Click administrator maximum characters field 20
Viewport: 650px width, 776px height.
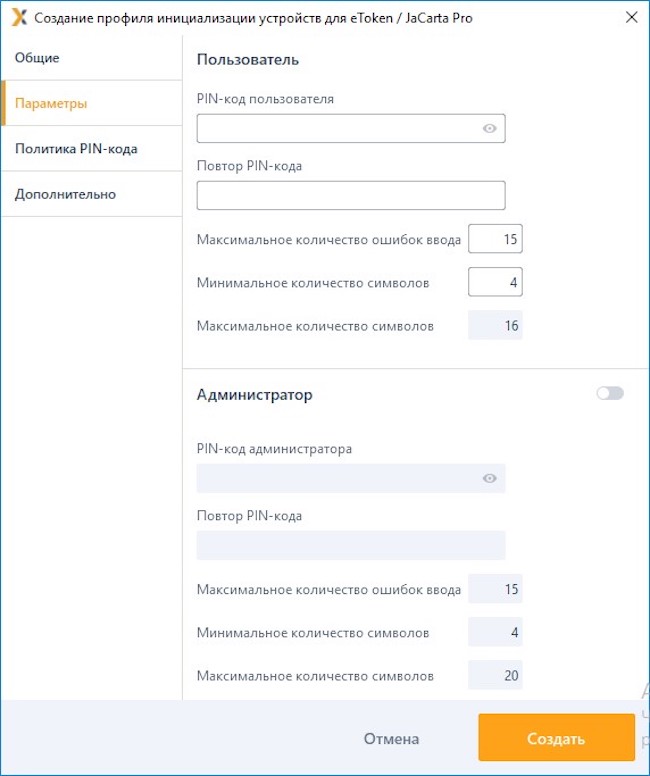(495, 676)
